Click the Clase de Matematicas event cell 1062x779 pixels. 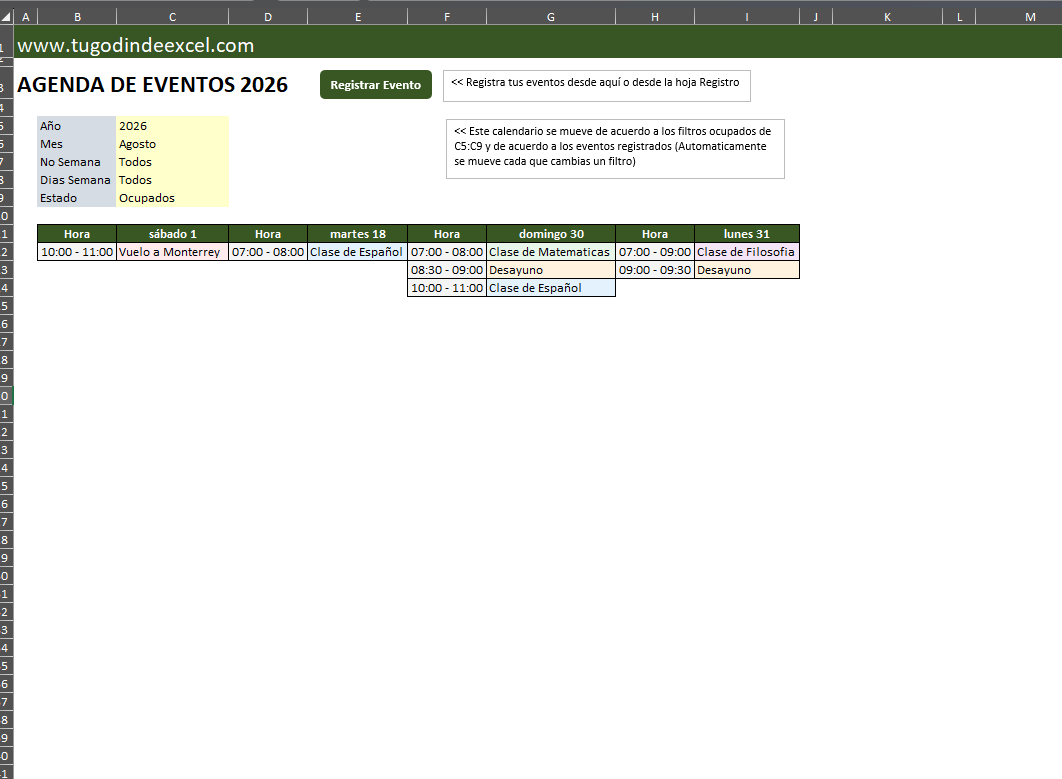551,252
